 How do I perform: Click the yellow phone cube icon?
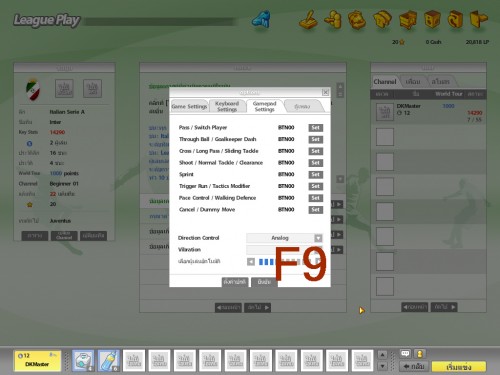point(455,20)
